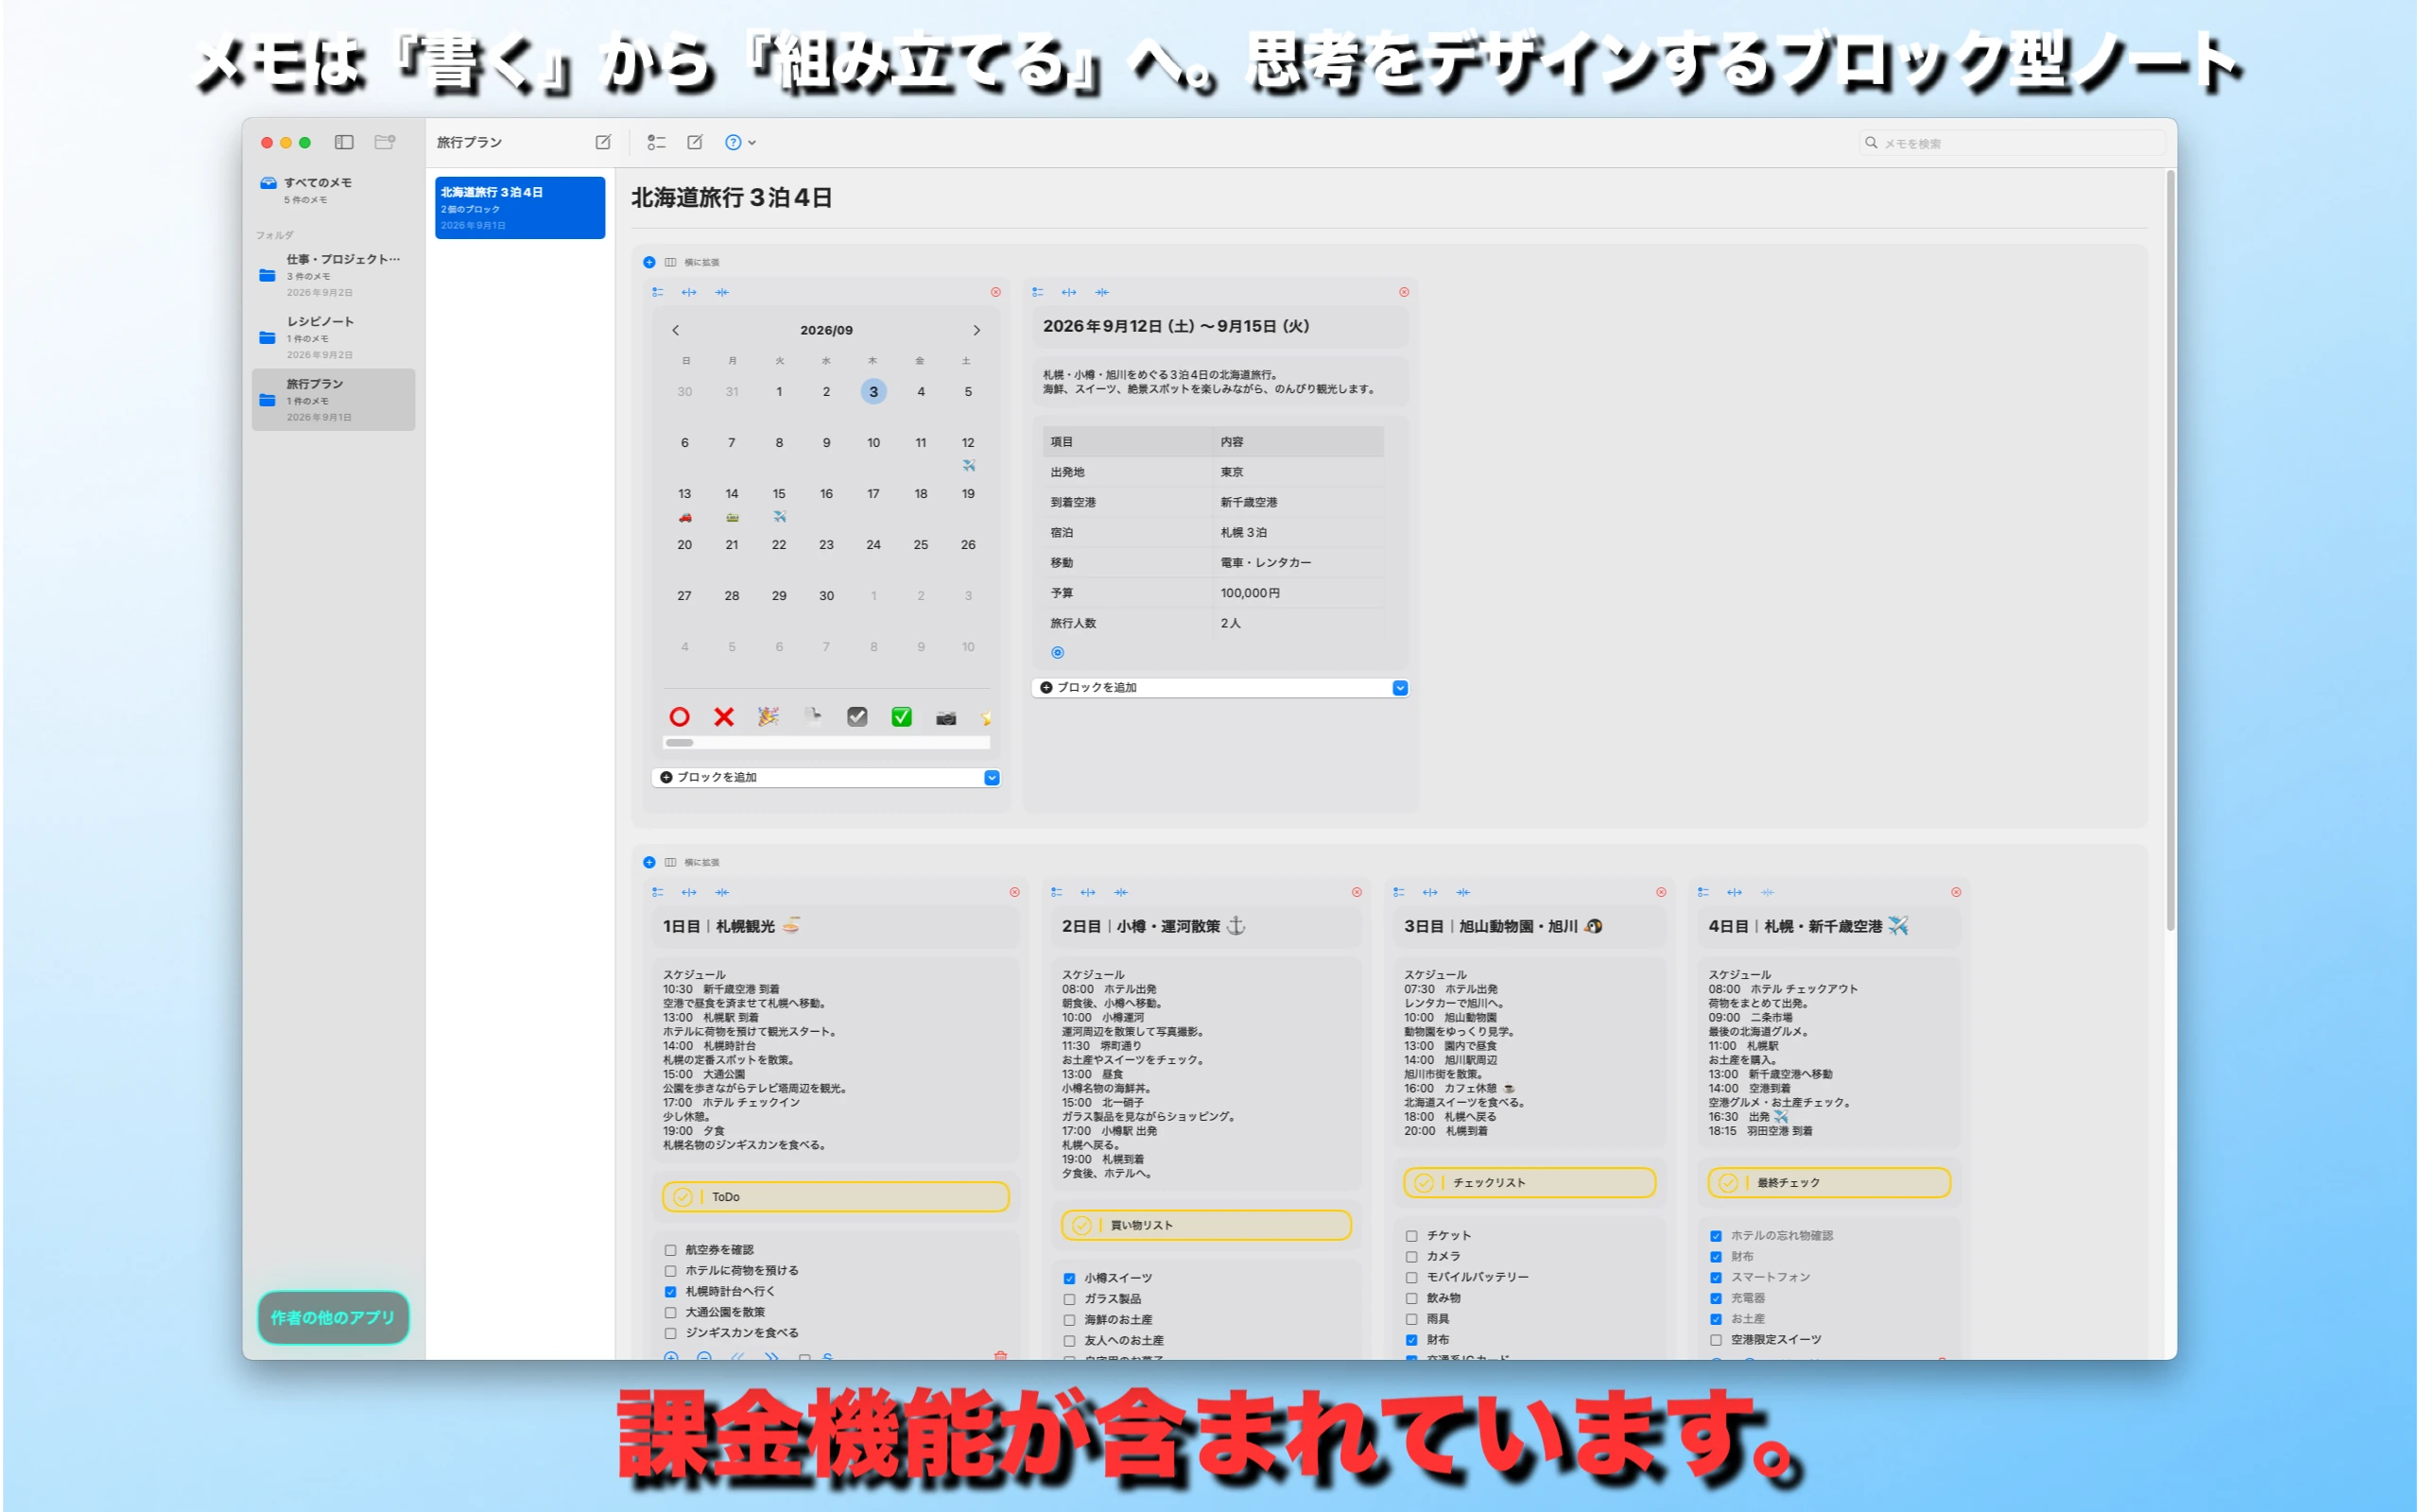Pick the green checkmark stamp
The image size is (2420, 1512).
click(902, 717)
